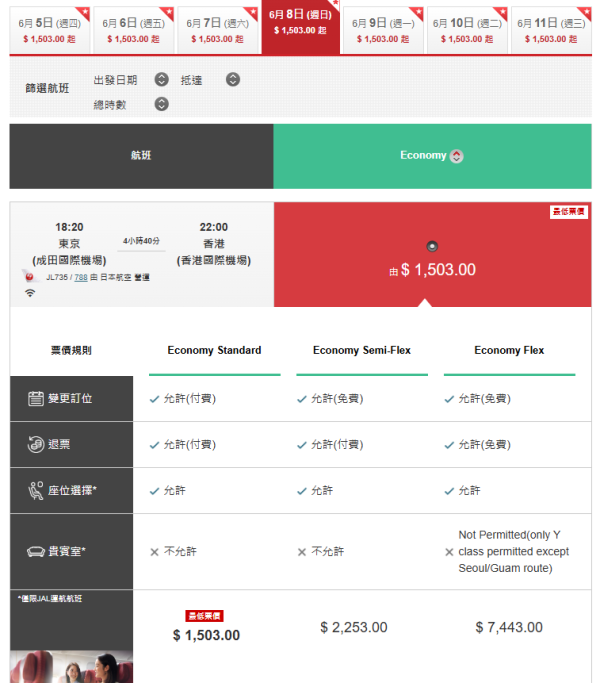
Task: Choose the Economy Standard fare column
Action: pos(214,351)
